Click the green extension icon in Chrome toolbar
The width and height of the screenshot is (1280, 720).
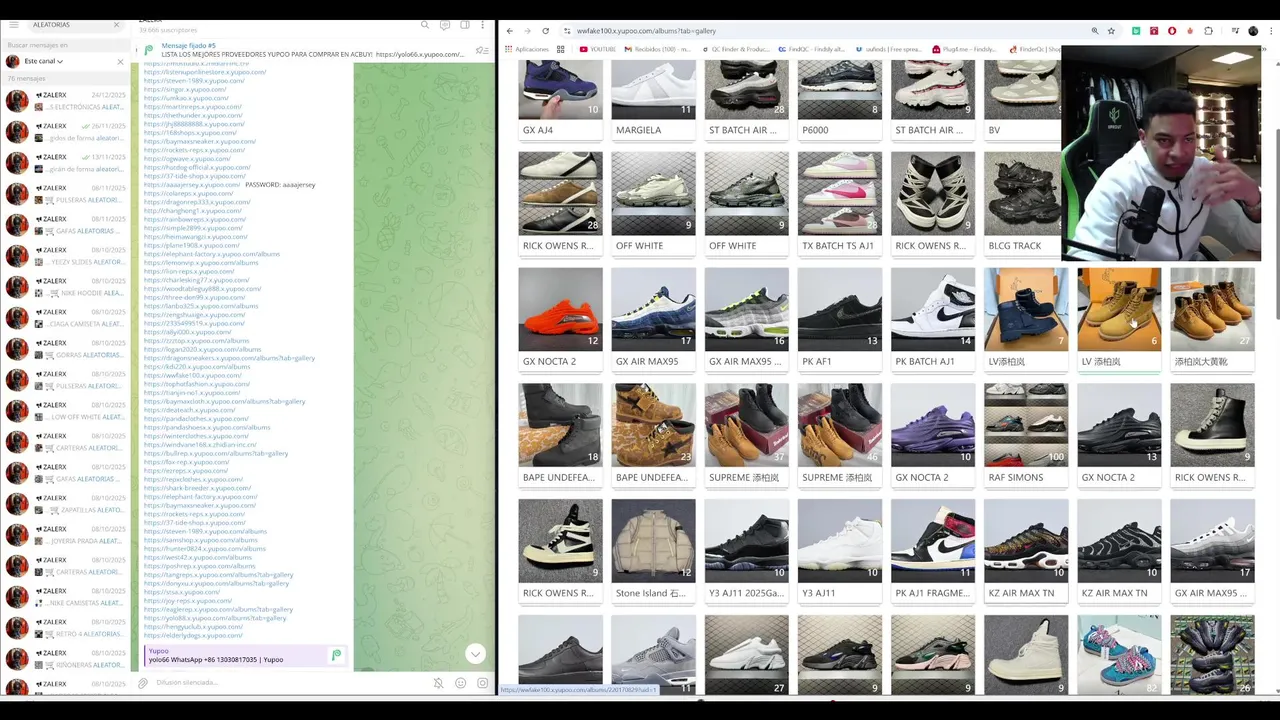coord(1136,31)
